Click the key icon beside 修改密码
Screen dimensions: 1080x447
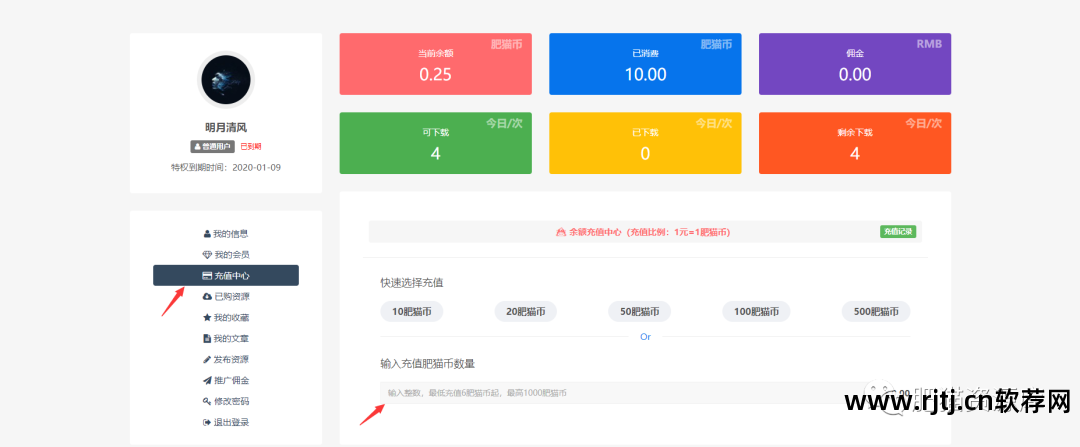(207, 402)
